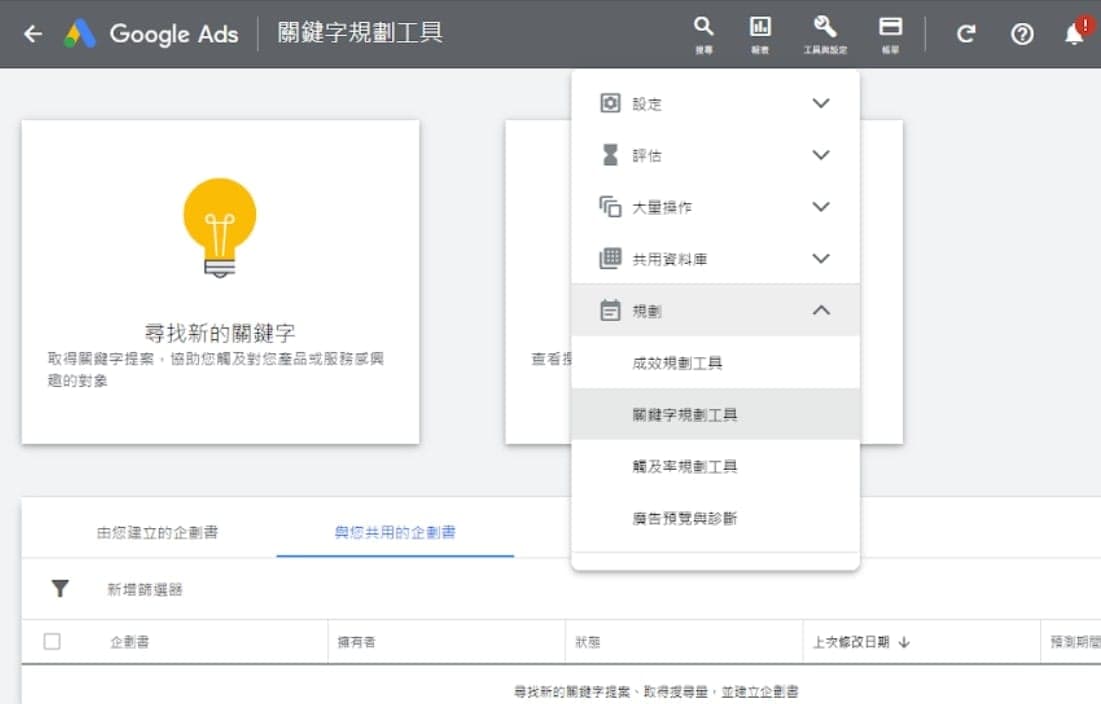Viewport: 1101px width, 704px height.
Task: Click the refresh icon
Action: click(x=966, y=34)
